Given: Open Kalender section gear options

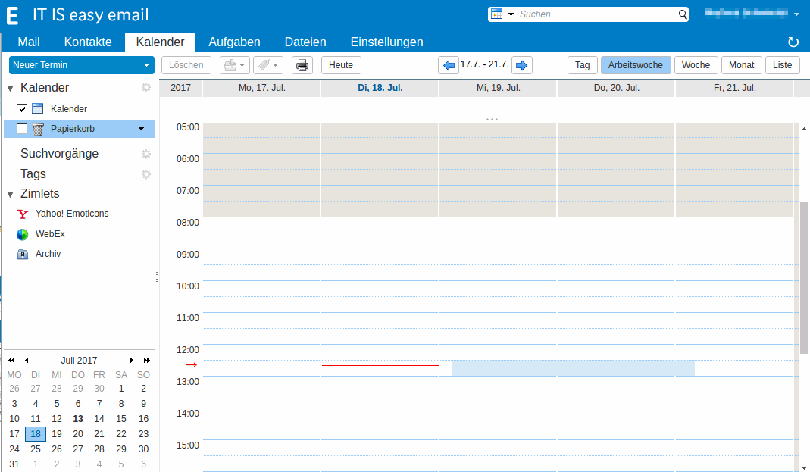Looking at the screenshot, I should click(147, 87).
